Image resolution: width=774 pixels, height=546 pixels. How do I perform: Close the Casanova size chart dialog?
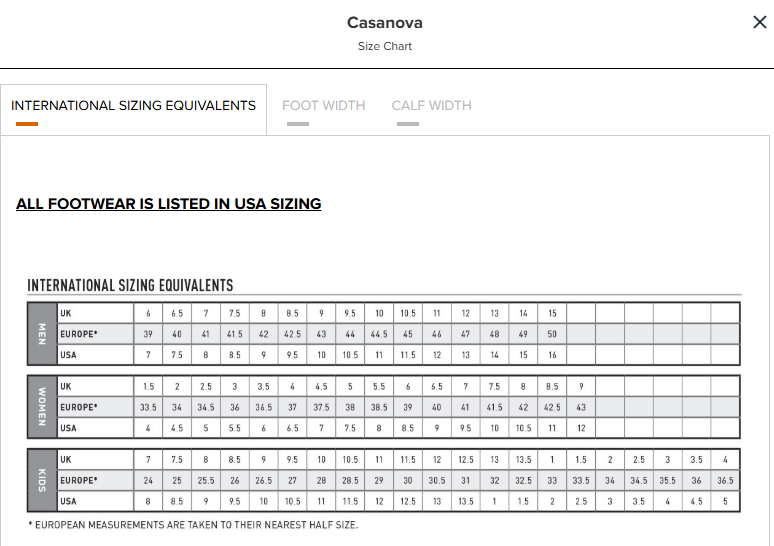tap(760, 22)
